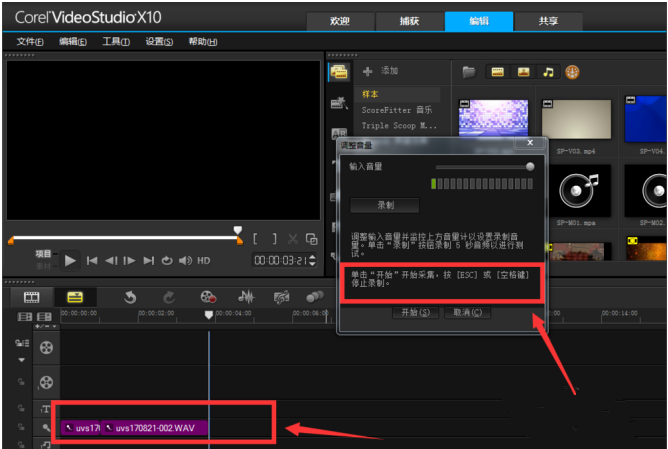
Task: Click the orange disc library icon
Action: pyautogui.click(x=572, y=72)
